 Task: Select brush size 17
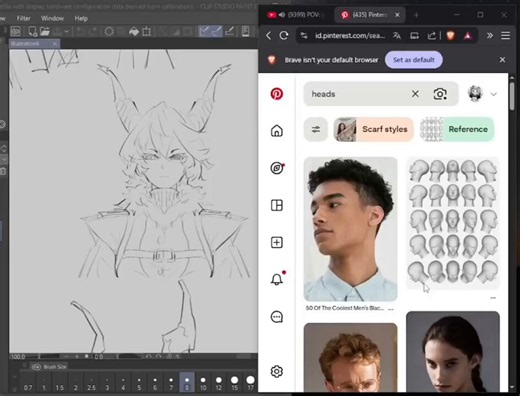pos(250,383)
